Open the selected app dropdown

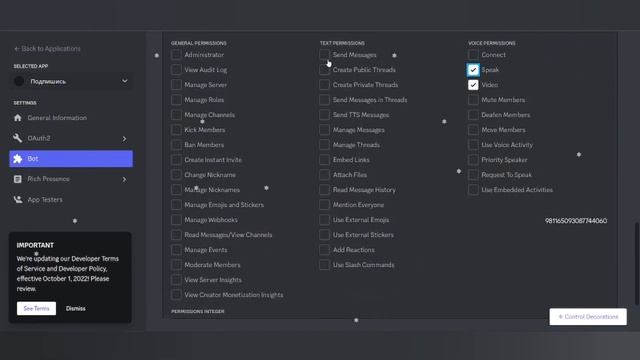[x=71, y=81]
